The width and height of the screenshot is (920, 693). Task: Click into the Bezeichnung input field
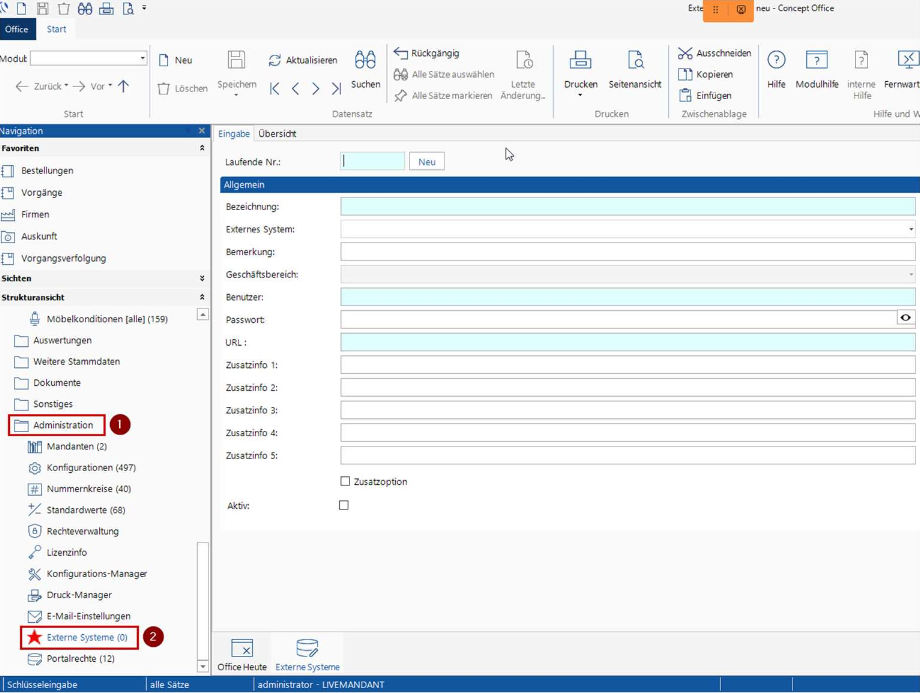[627, 206]
